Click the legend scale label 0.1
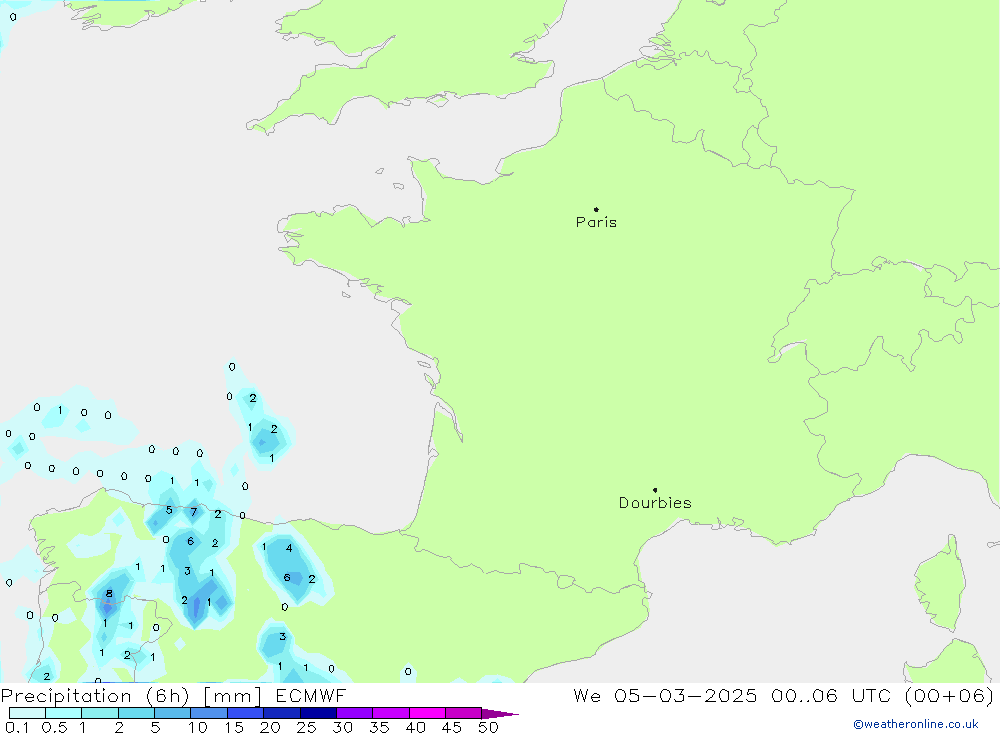The height and width of the screenshot is (733, 1000). click(x=17, y=727)
